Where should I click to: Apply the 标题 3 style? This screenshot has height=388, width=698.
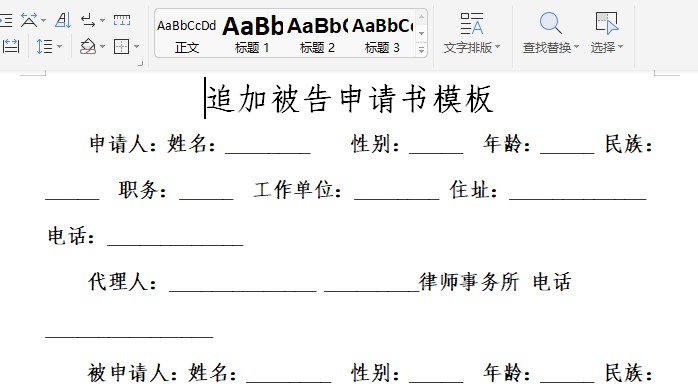coord(382,34)
